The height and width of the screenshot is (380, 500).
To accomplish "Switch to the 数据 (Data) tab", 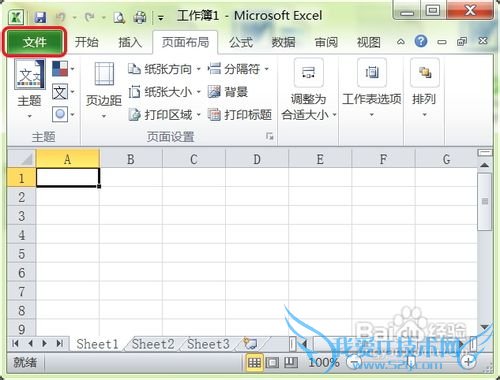I will pos(283,42).
